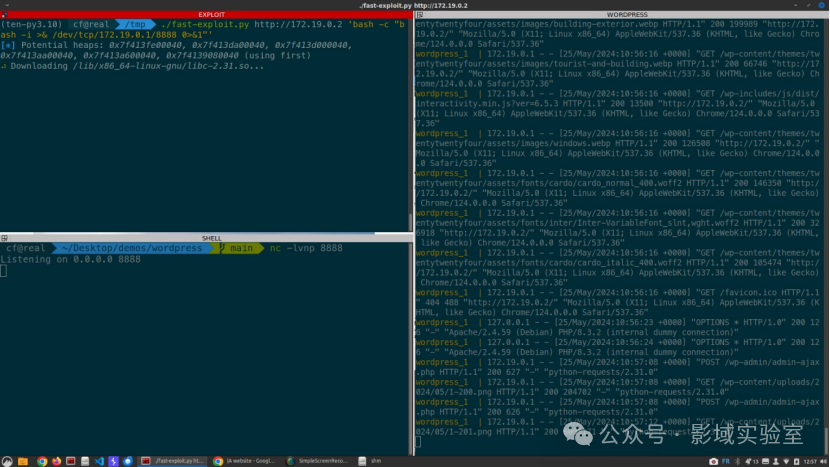Click the EXPLOIT pane's title bar icon
This screenshot has width=830, height=467.
coord(4,15)
